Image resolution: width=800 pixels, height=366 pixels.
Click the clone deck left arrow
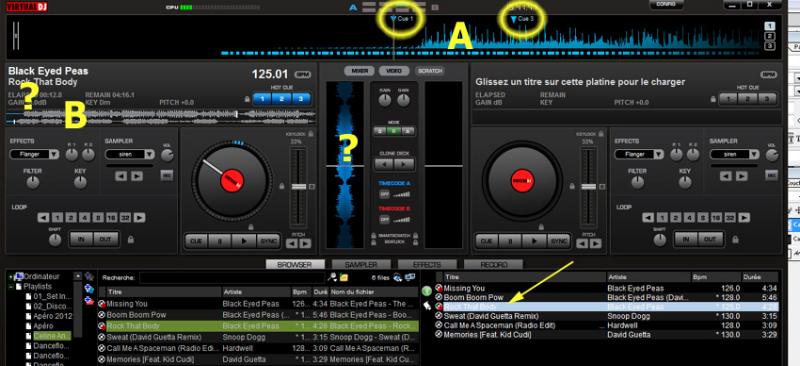coord(384,164)
